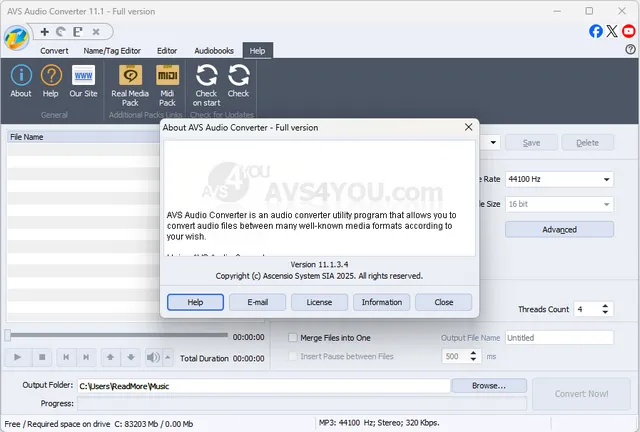Click the About icon in the ribbon

point(21,78)
